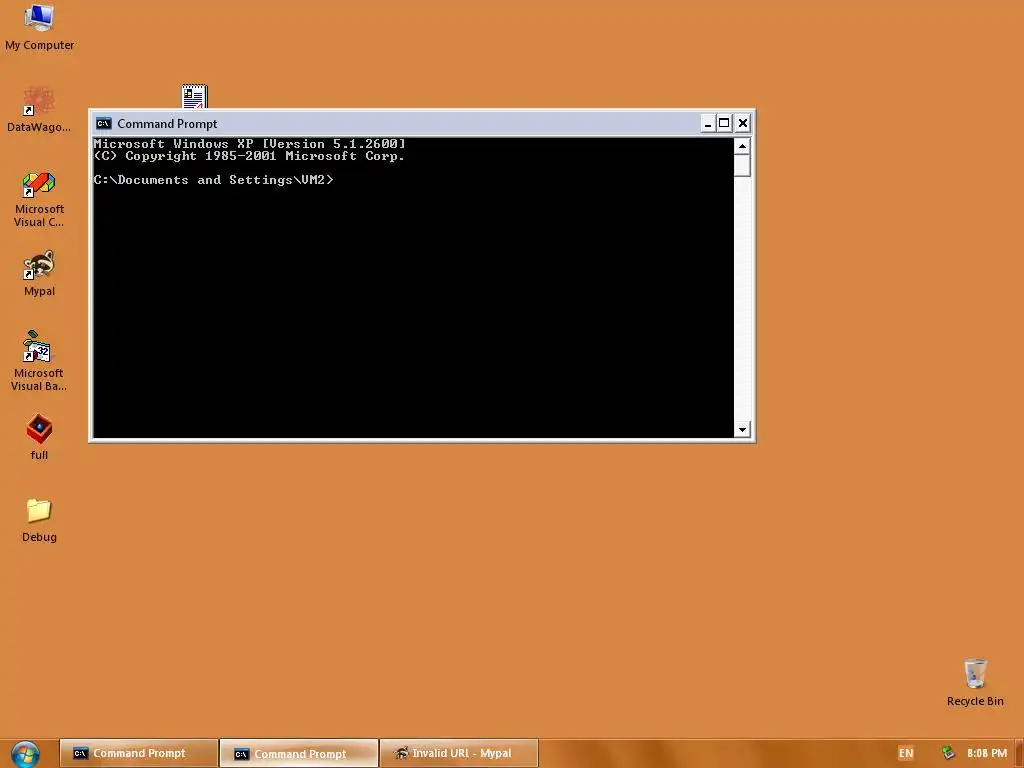The image size is (1024, 768).
Task: Open the EN language indicator
Action: point(906,753)
